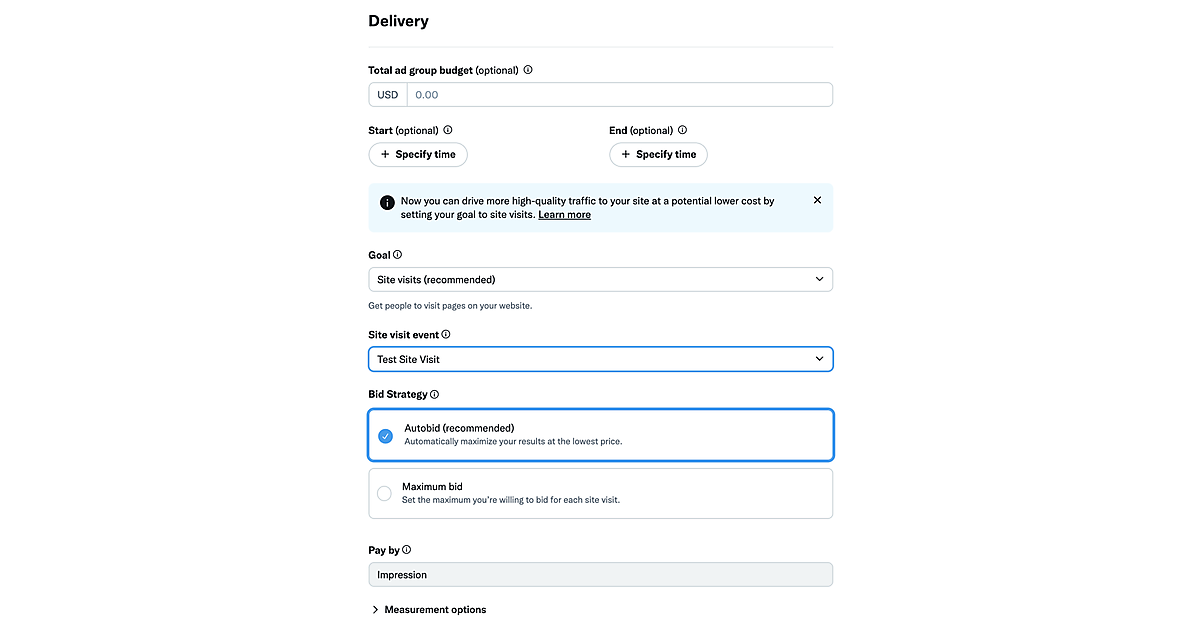Select the Maximum bid radio option
1200x630 pixels.
click(x=384, y=493)
